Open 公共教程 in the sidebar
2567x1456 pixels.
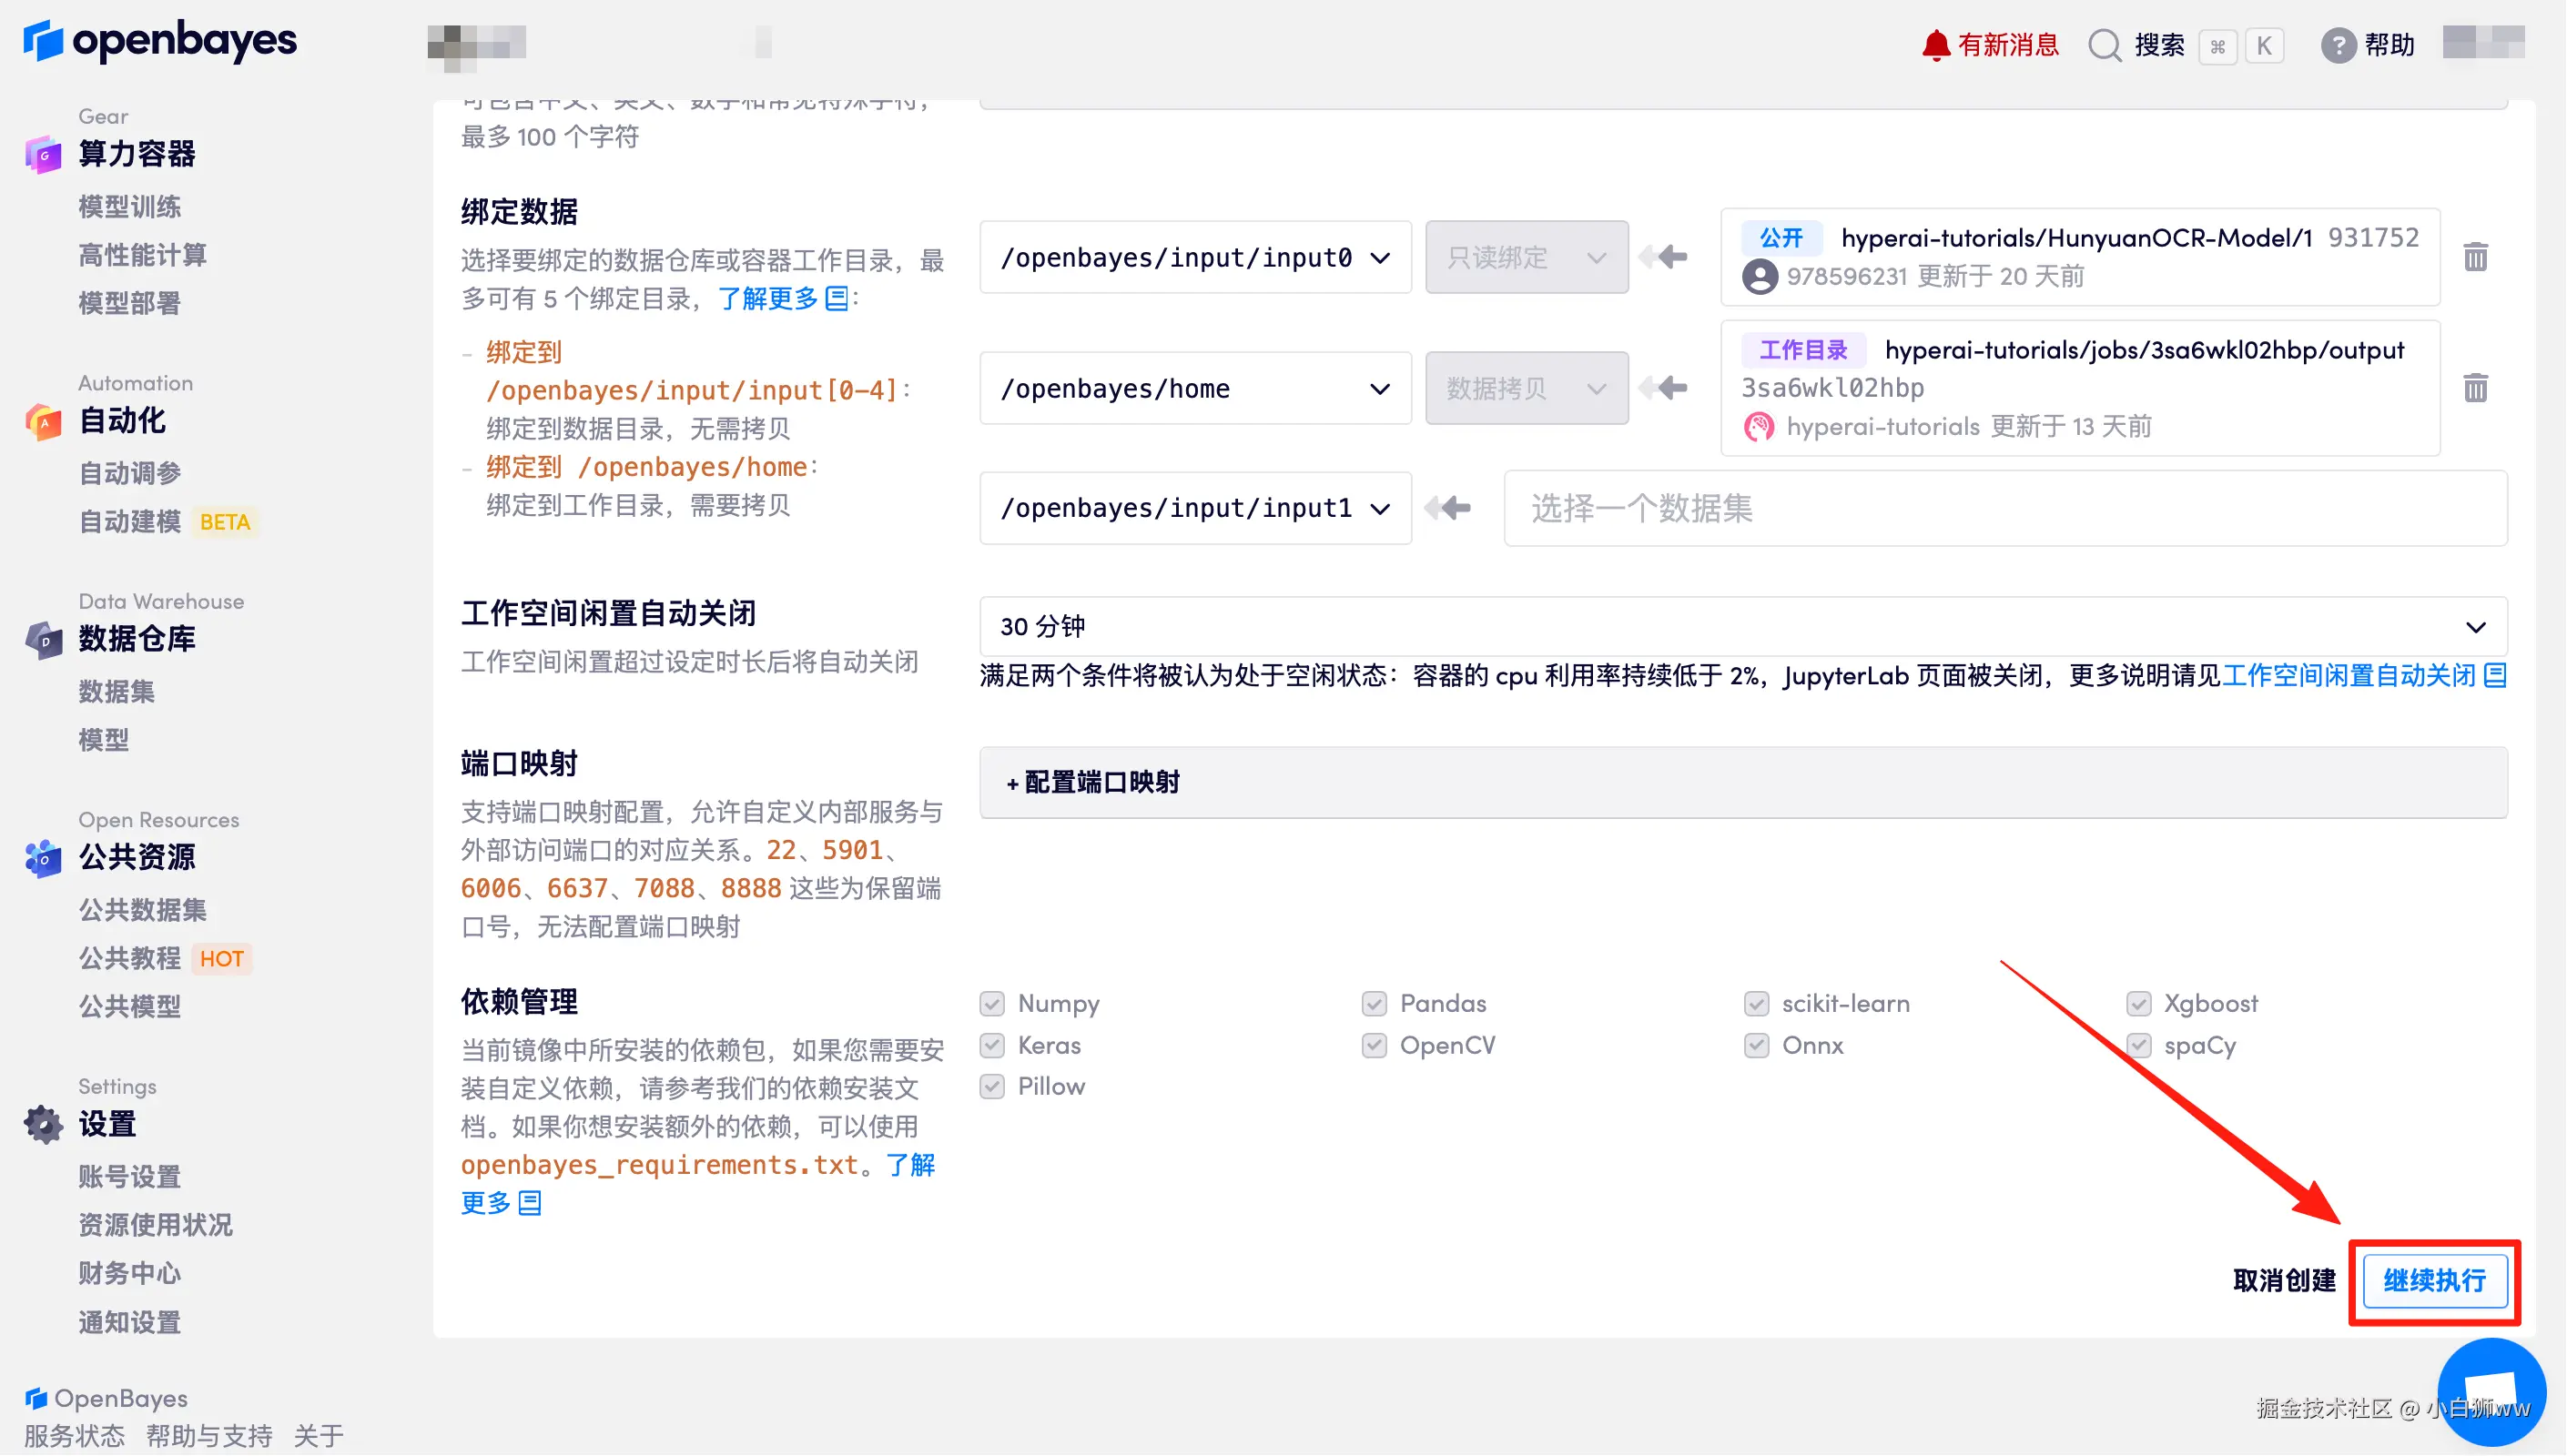[x=130, y=958]
